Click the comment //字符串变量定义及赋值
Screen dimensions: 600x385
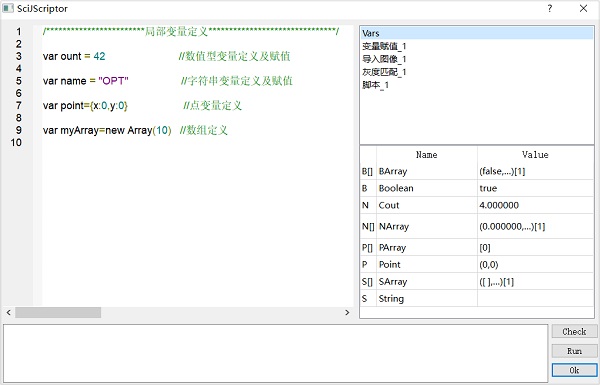[237, 81]
